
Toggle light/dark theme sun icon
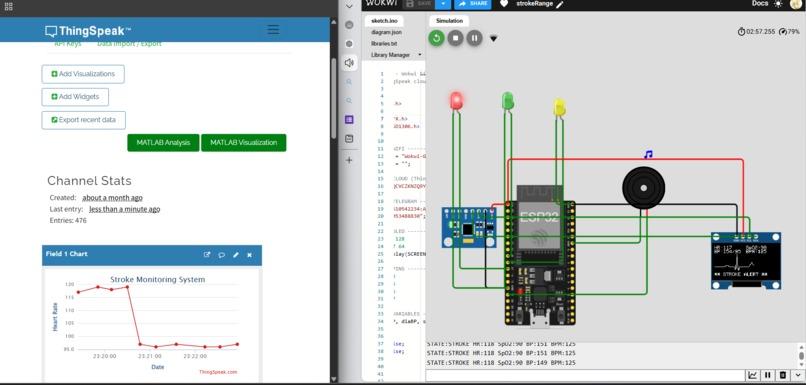[778, 4]
